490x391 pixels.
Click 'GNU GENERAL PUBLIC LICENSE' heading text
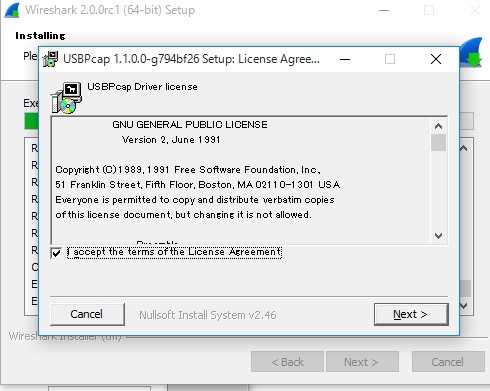(190, 125)
